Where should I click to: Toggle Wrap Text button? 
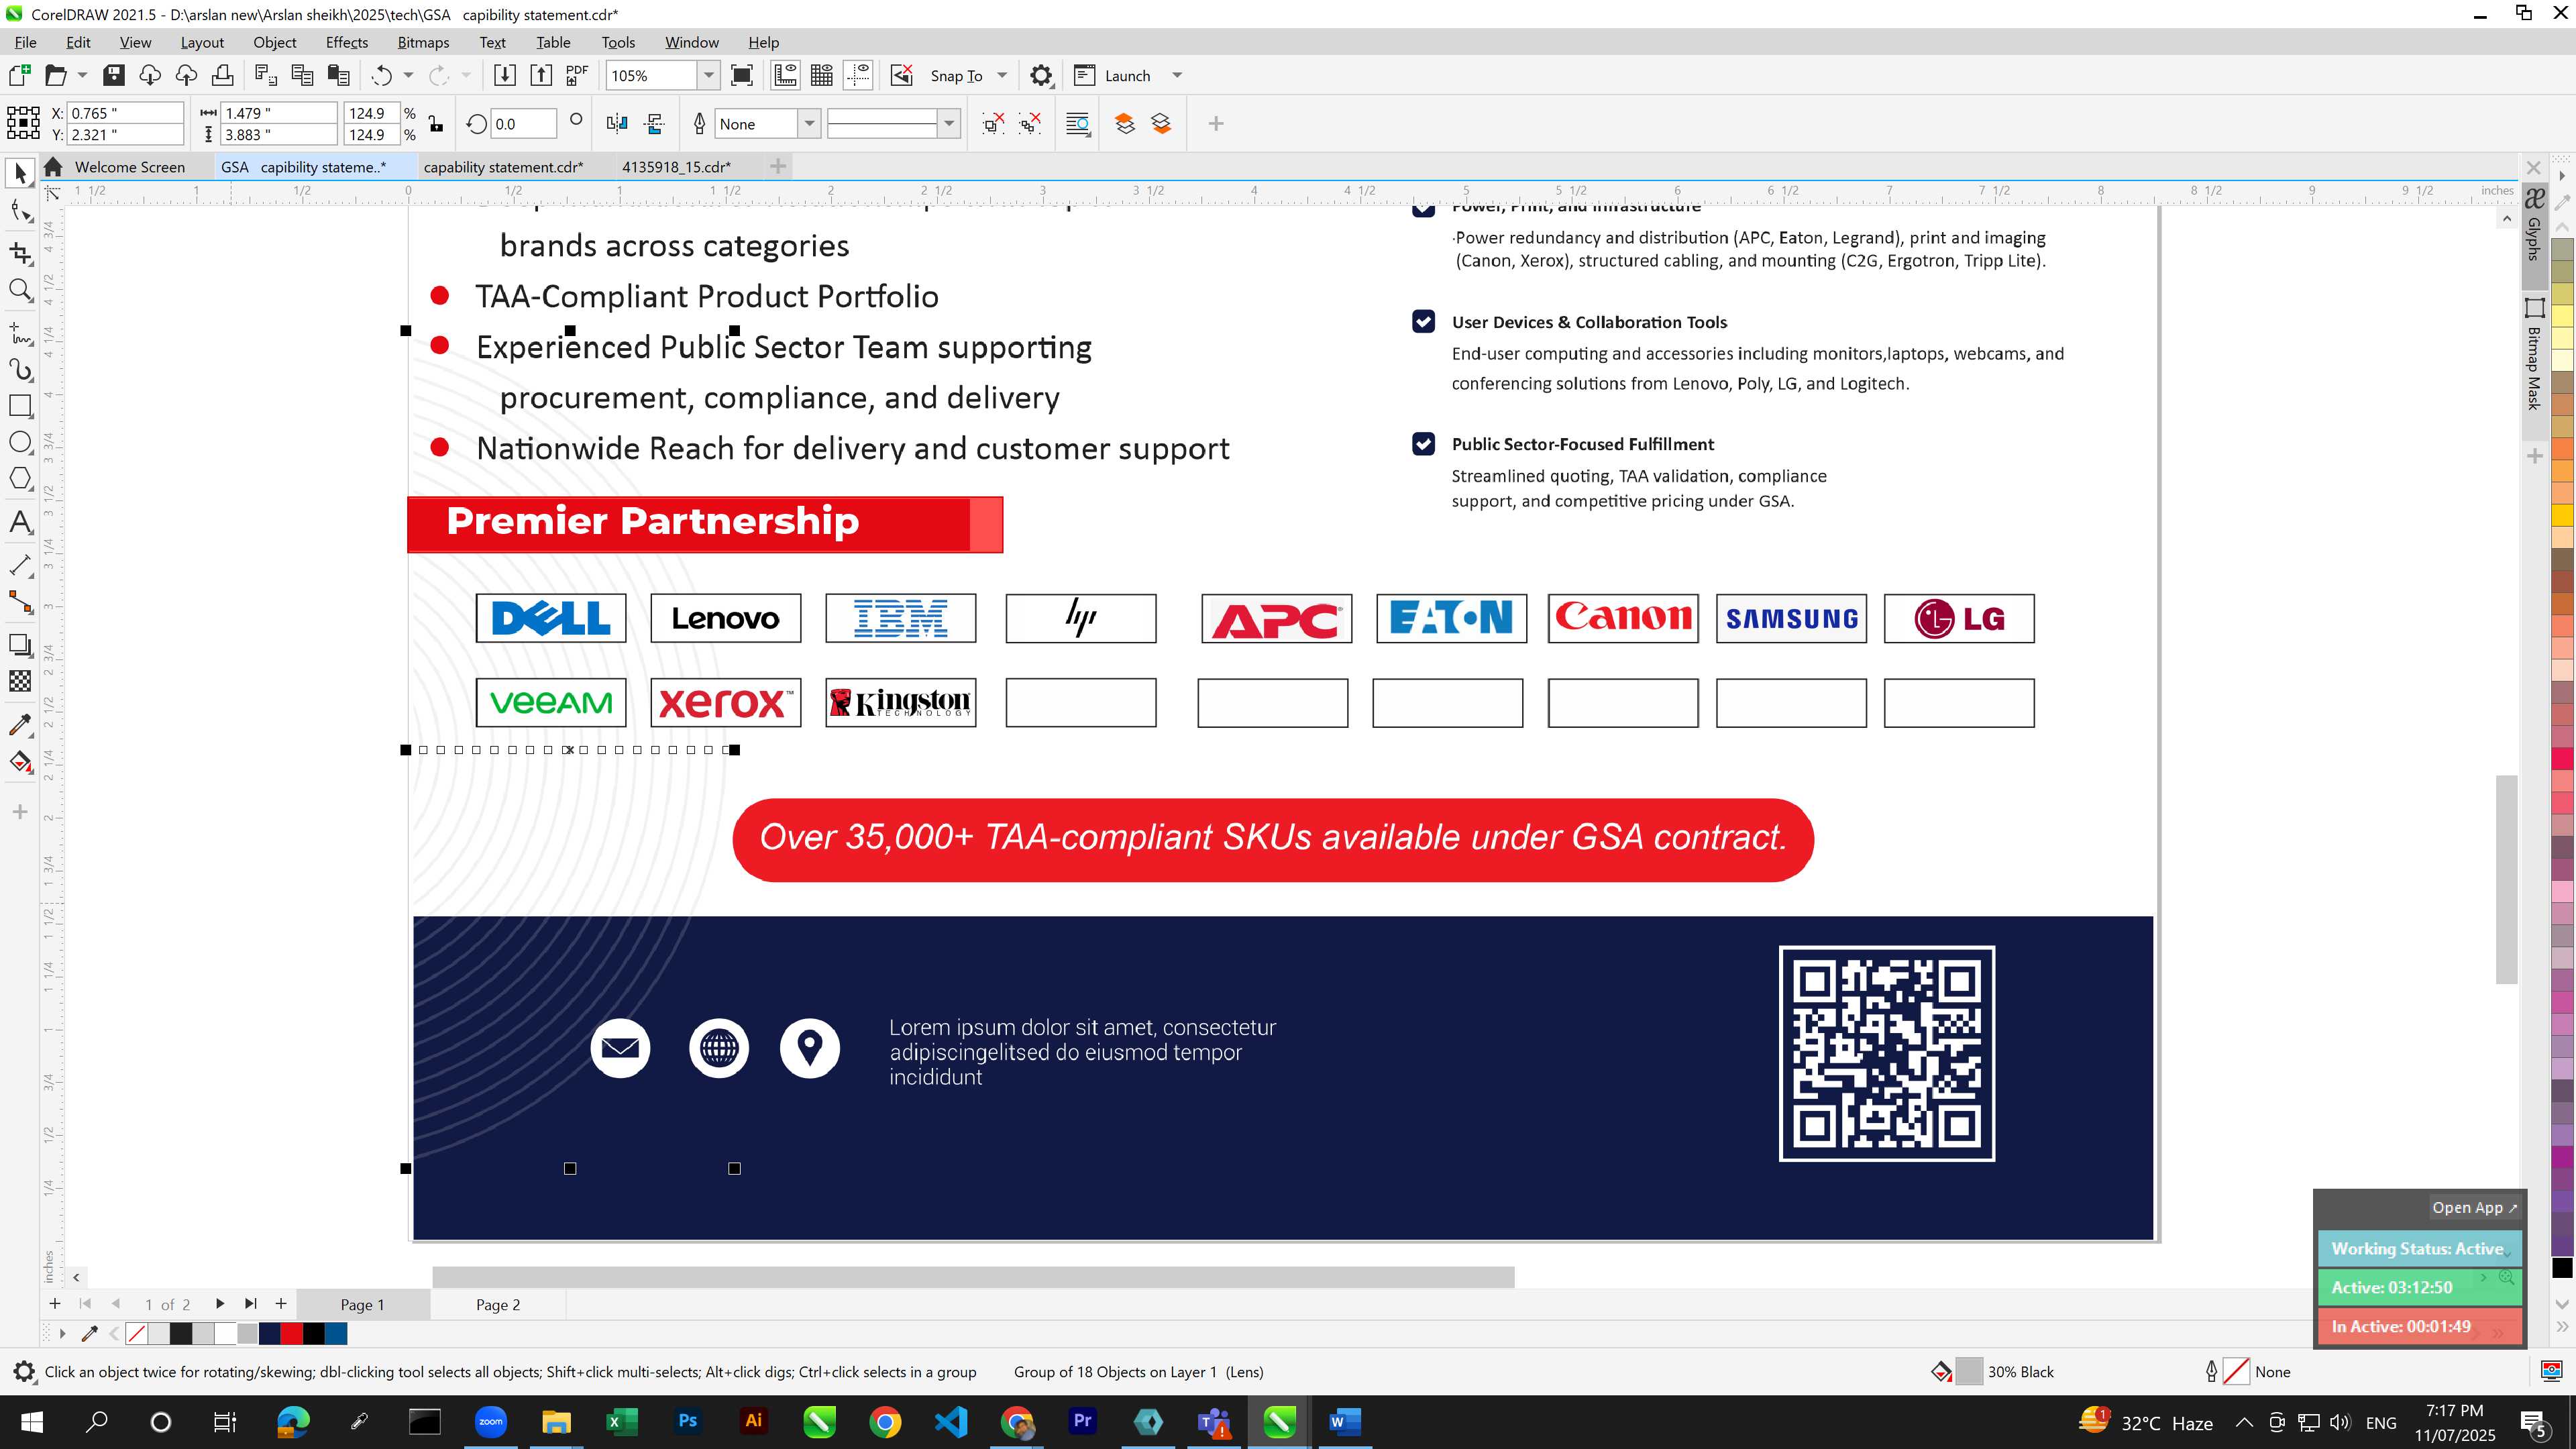(1078, 124)
